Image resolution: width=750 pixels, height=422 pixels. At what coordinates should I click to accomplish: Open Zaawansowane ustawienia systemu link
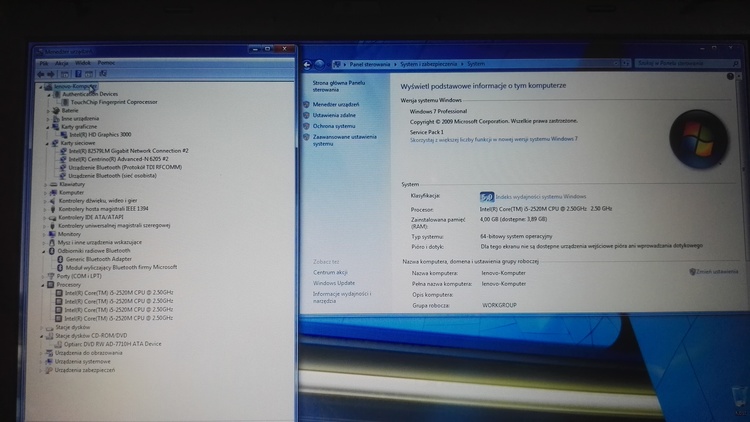pos(344,140)
